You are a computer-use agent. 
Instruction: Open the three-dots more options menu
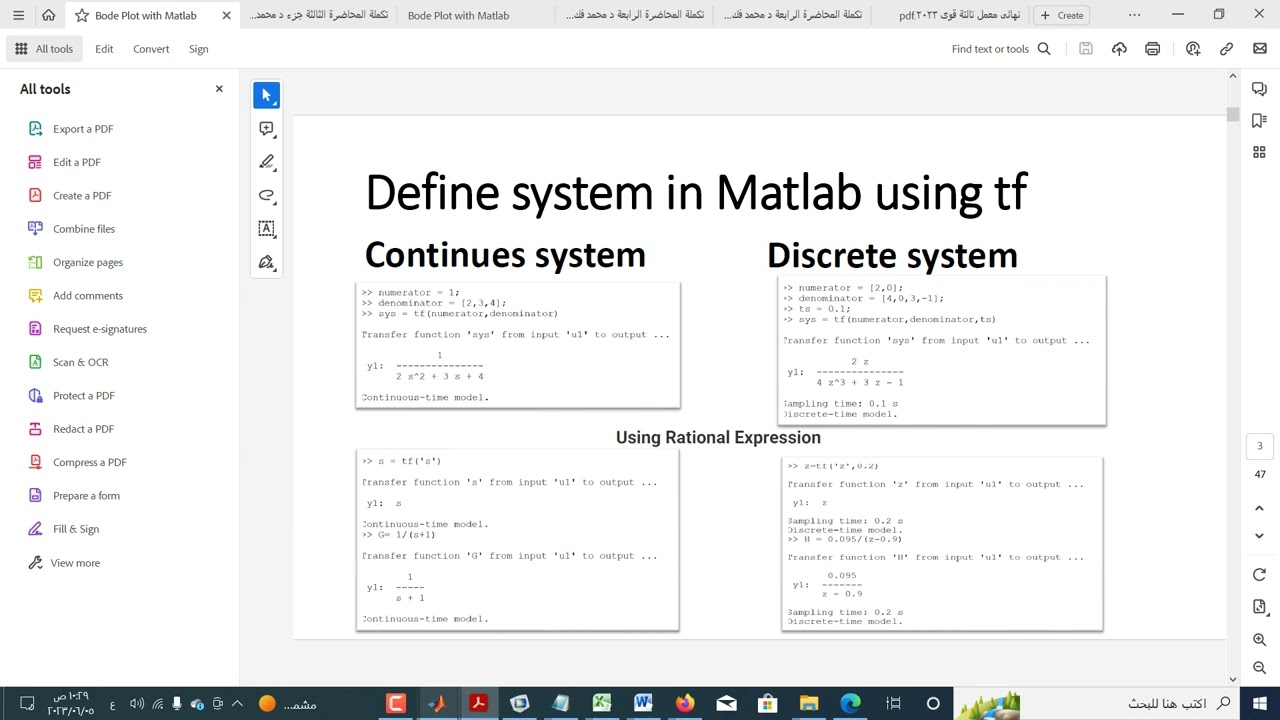point(1134,15)
